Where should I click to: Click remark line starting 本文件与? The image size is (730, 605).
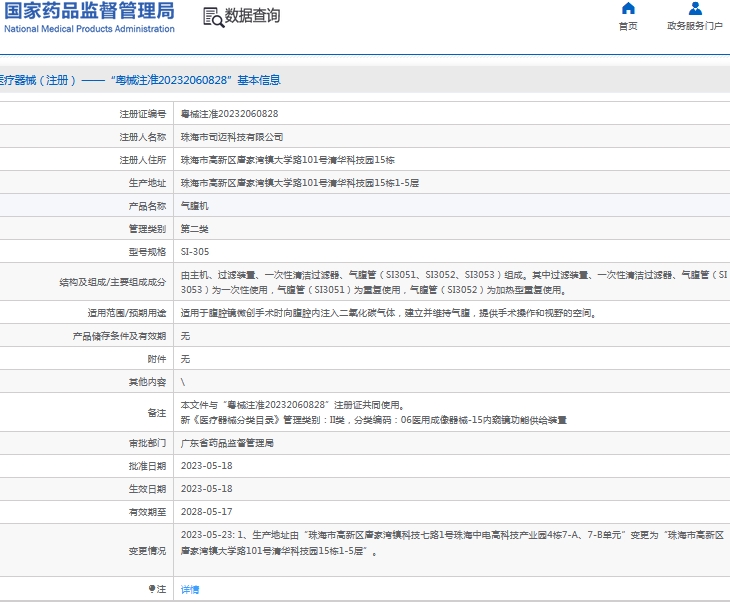click(292, 405)
